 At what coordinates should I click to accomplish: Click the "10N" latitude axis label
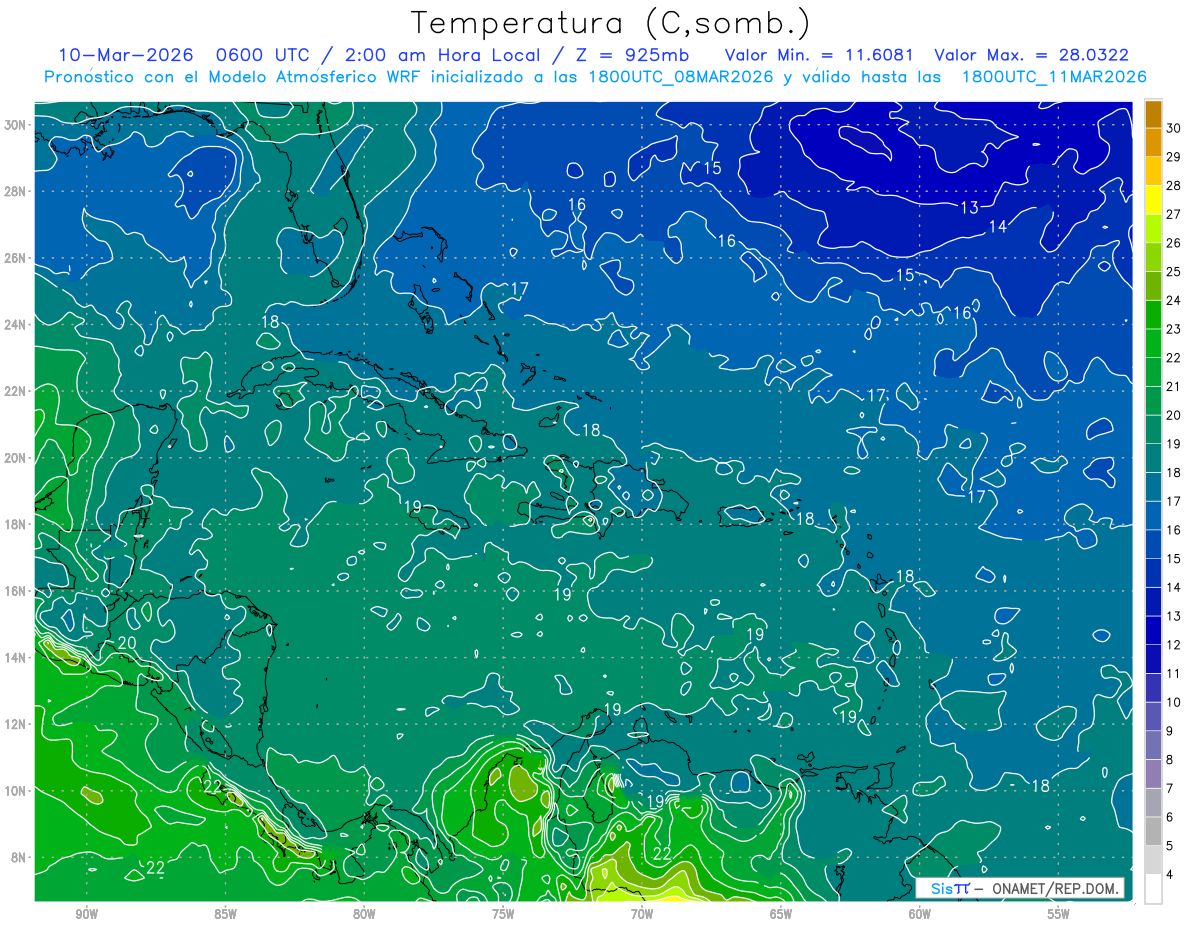coord(15,791)
